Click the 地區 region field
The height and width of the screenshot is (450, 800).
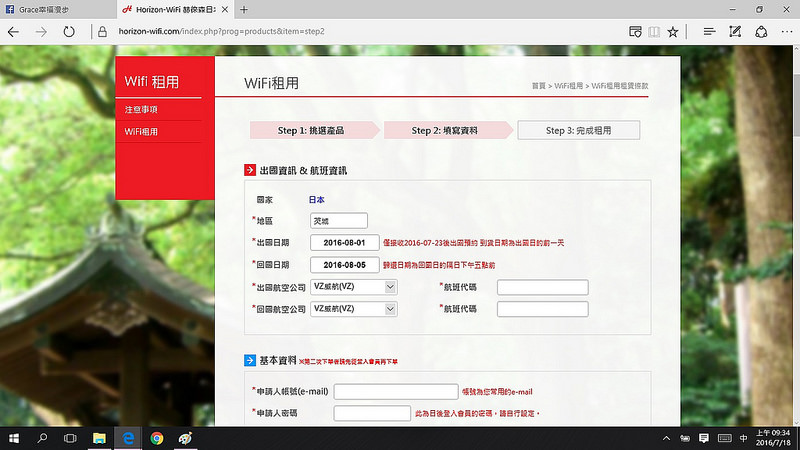tap(339, 221)
